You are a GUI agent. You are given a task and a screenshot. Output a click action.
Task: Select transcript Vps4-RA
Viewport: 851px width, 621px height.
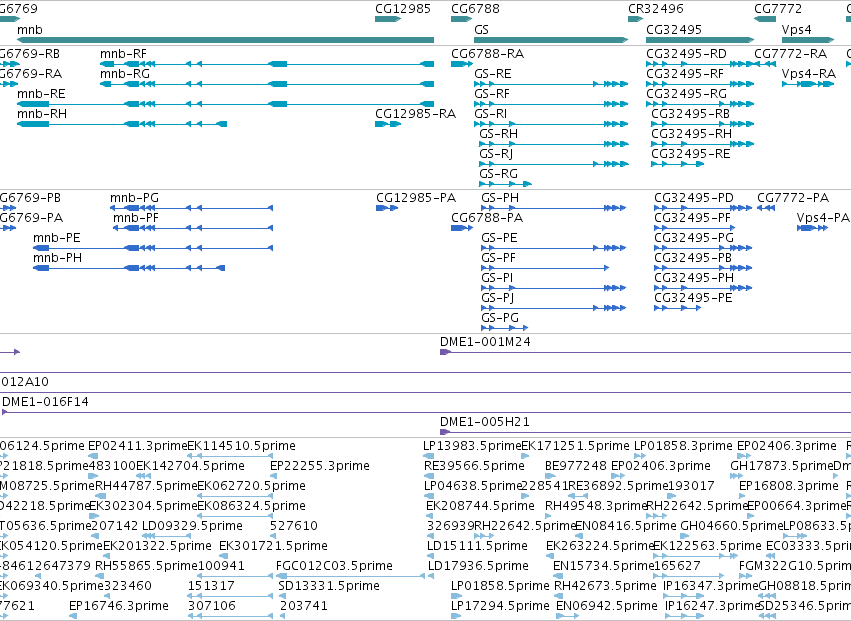808,84
